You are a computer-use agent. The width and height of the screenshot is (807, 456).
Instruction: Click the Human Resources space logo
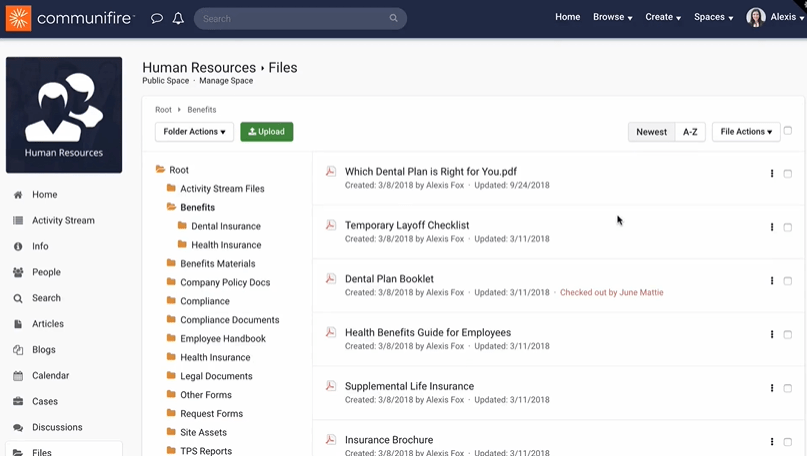click(64, 114)
